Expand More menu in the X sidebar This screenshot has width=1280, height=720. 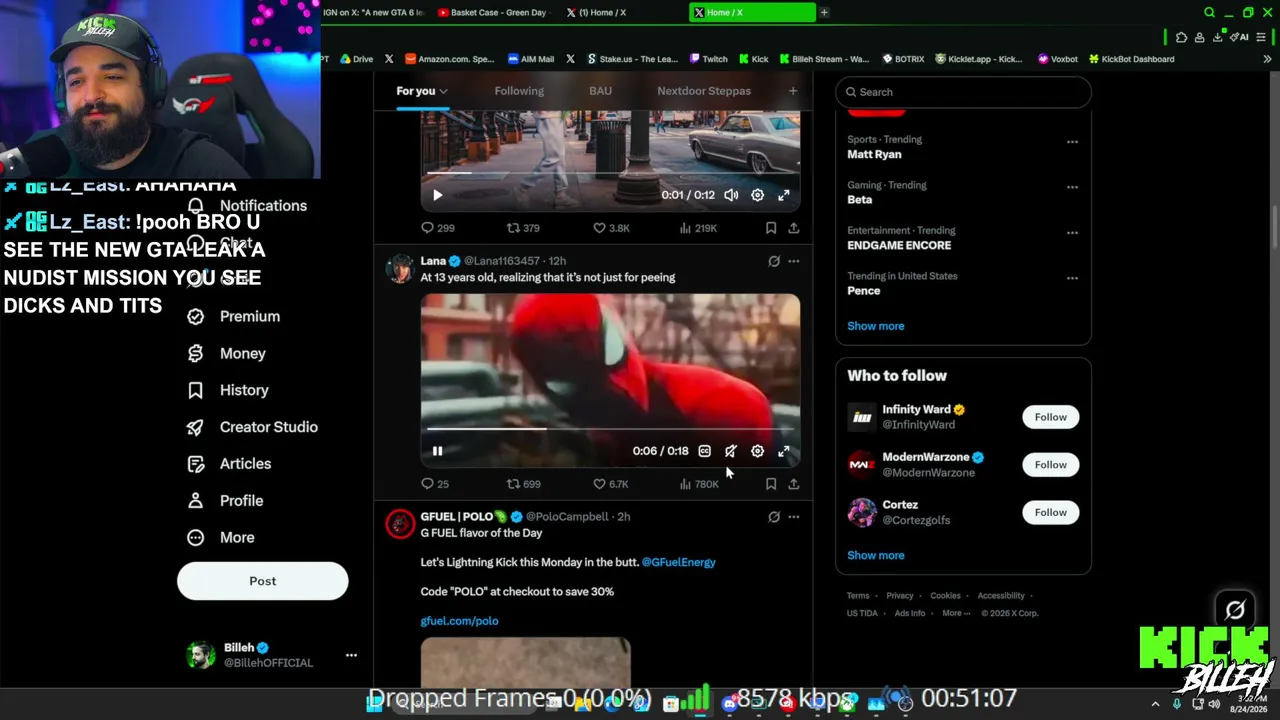pyautogui.click(x=221, y=538)
